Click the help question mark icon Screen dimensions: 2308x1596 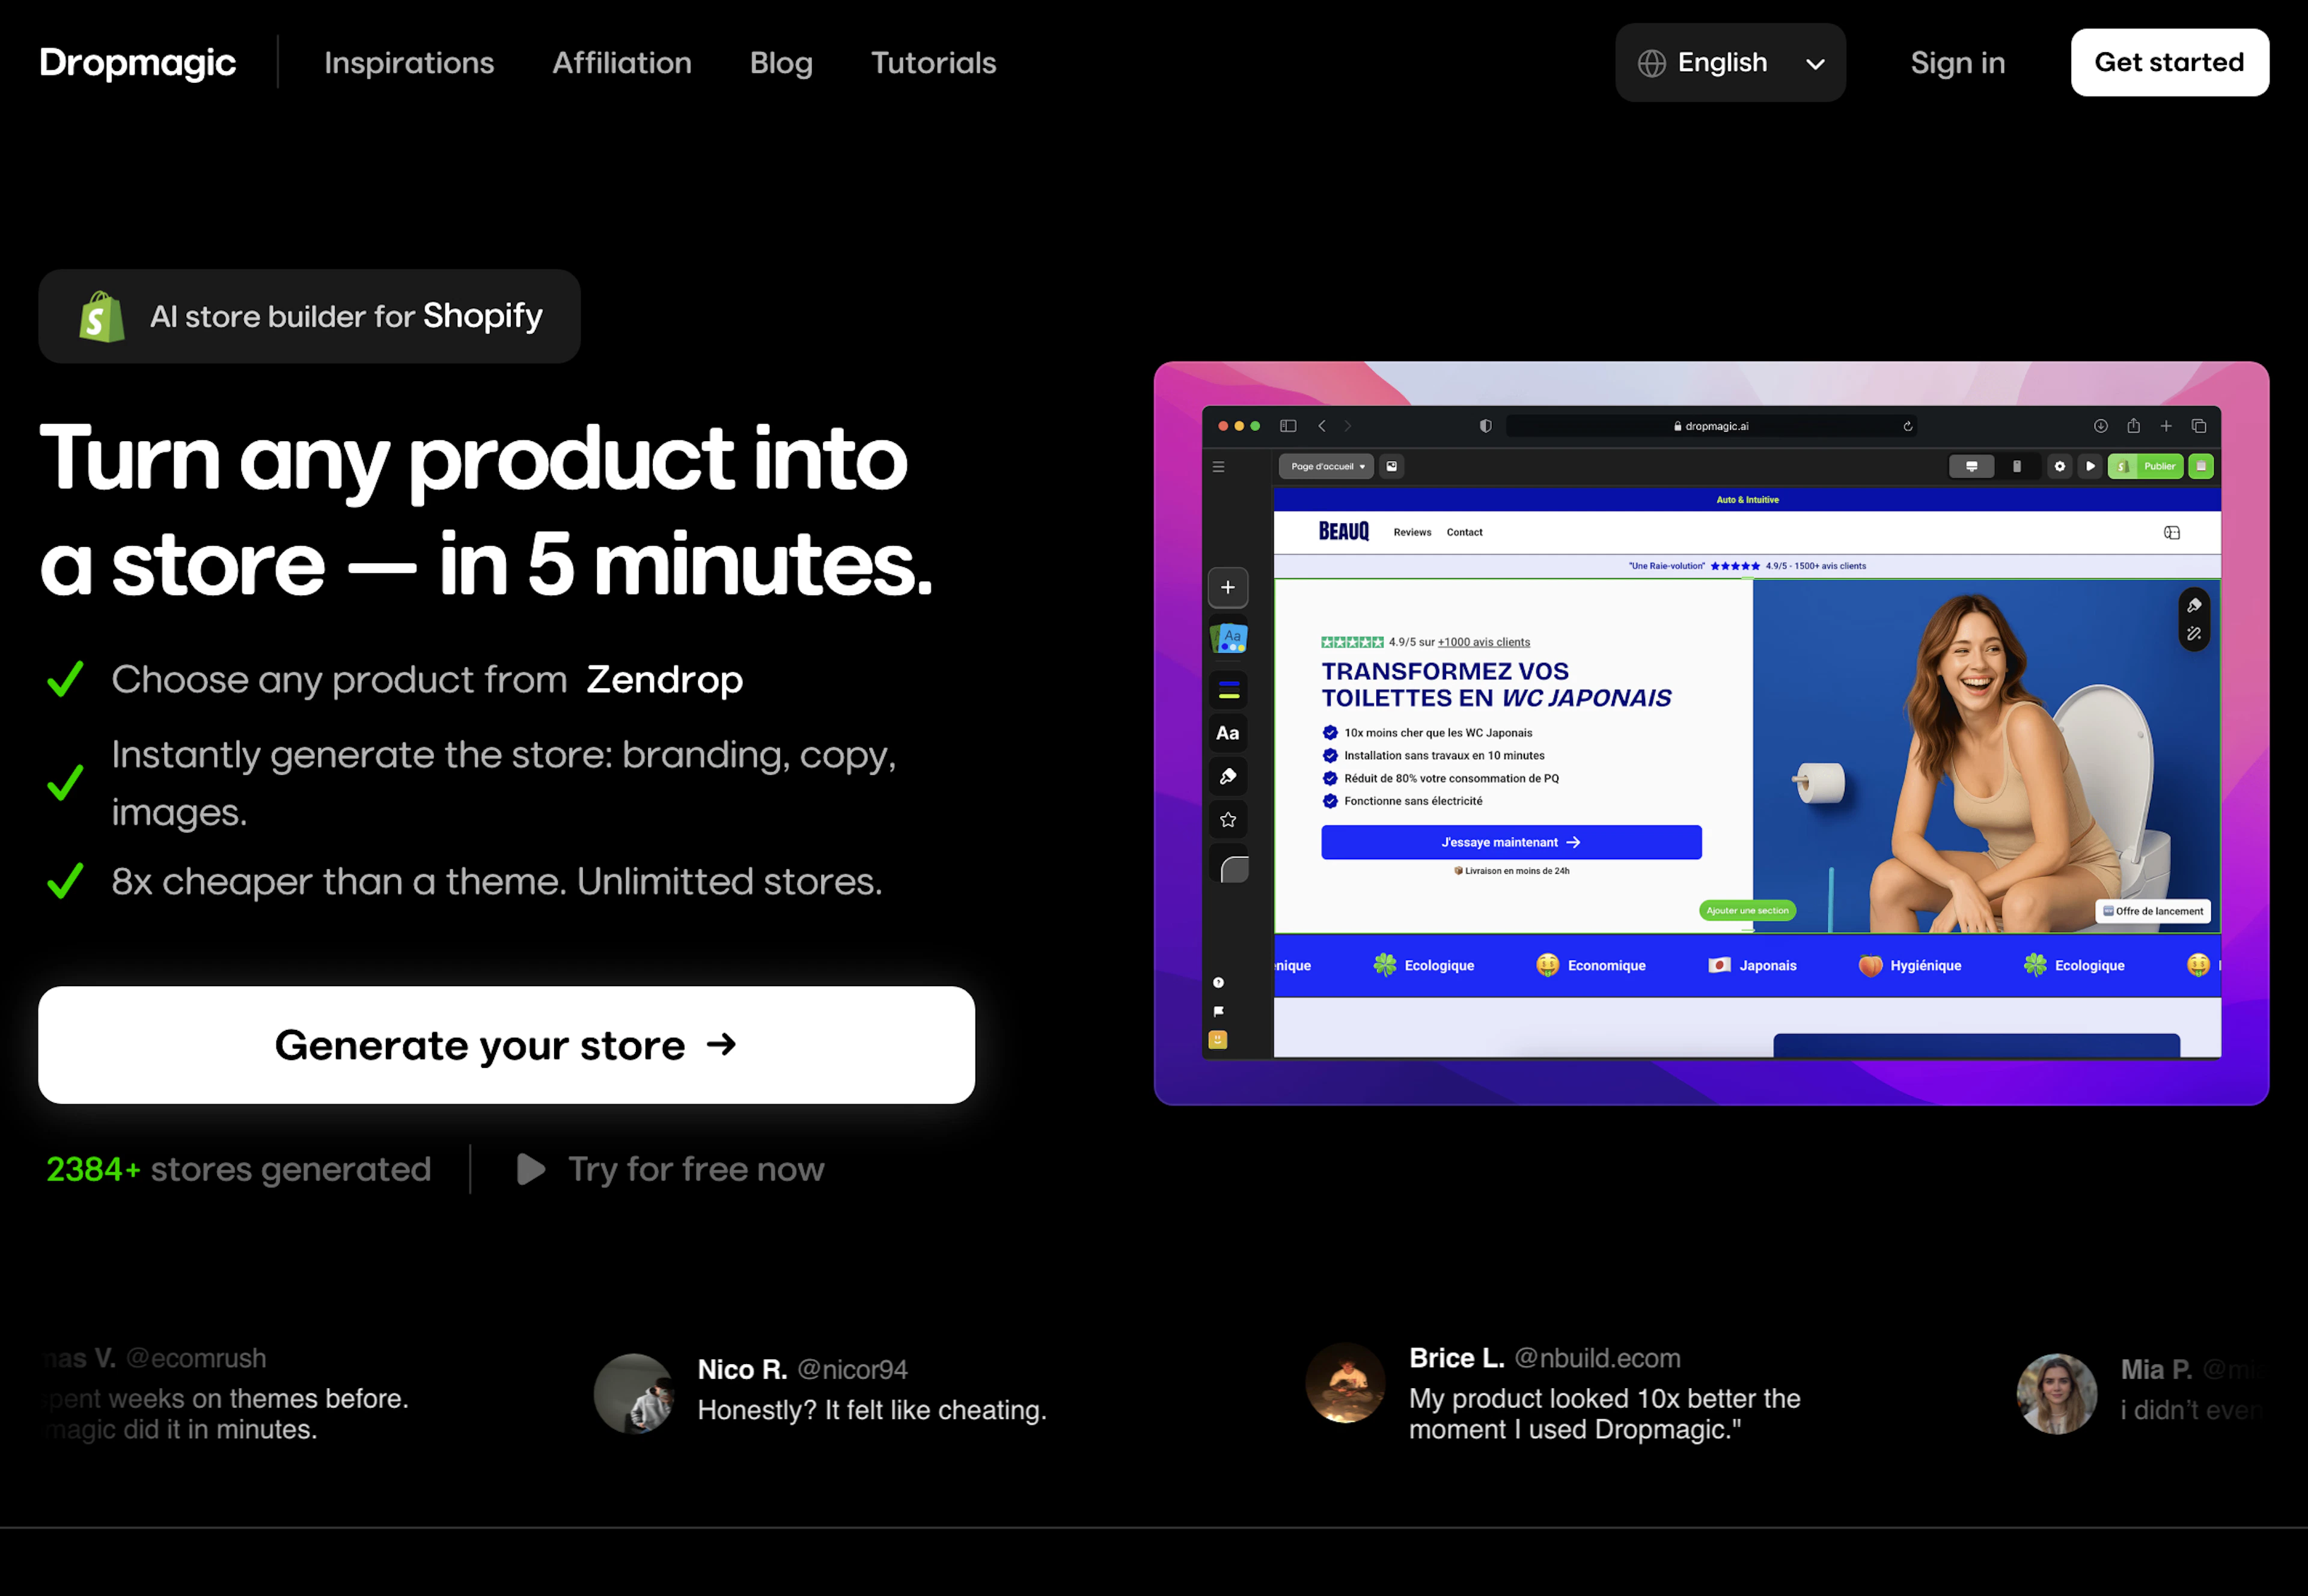[1218, 982]
